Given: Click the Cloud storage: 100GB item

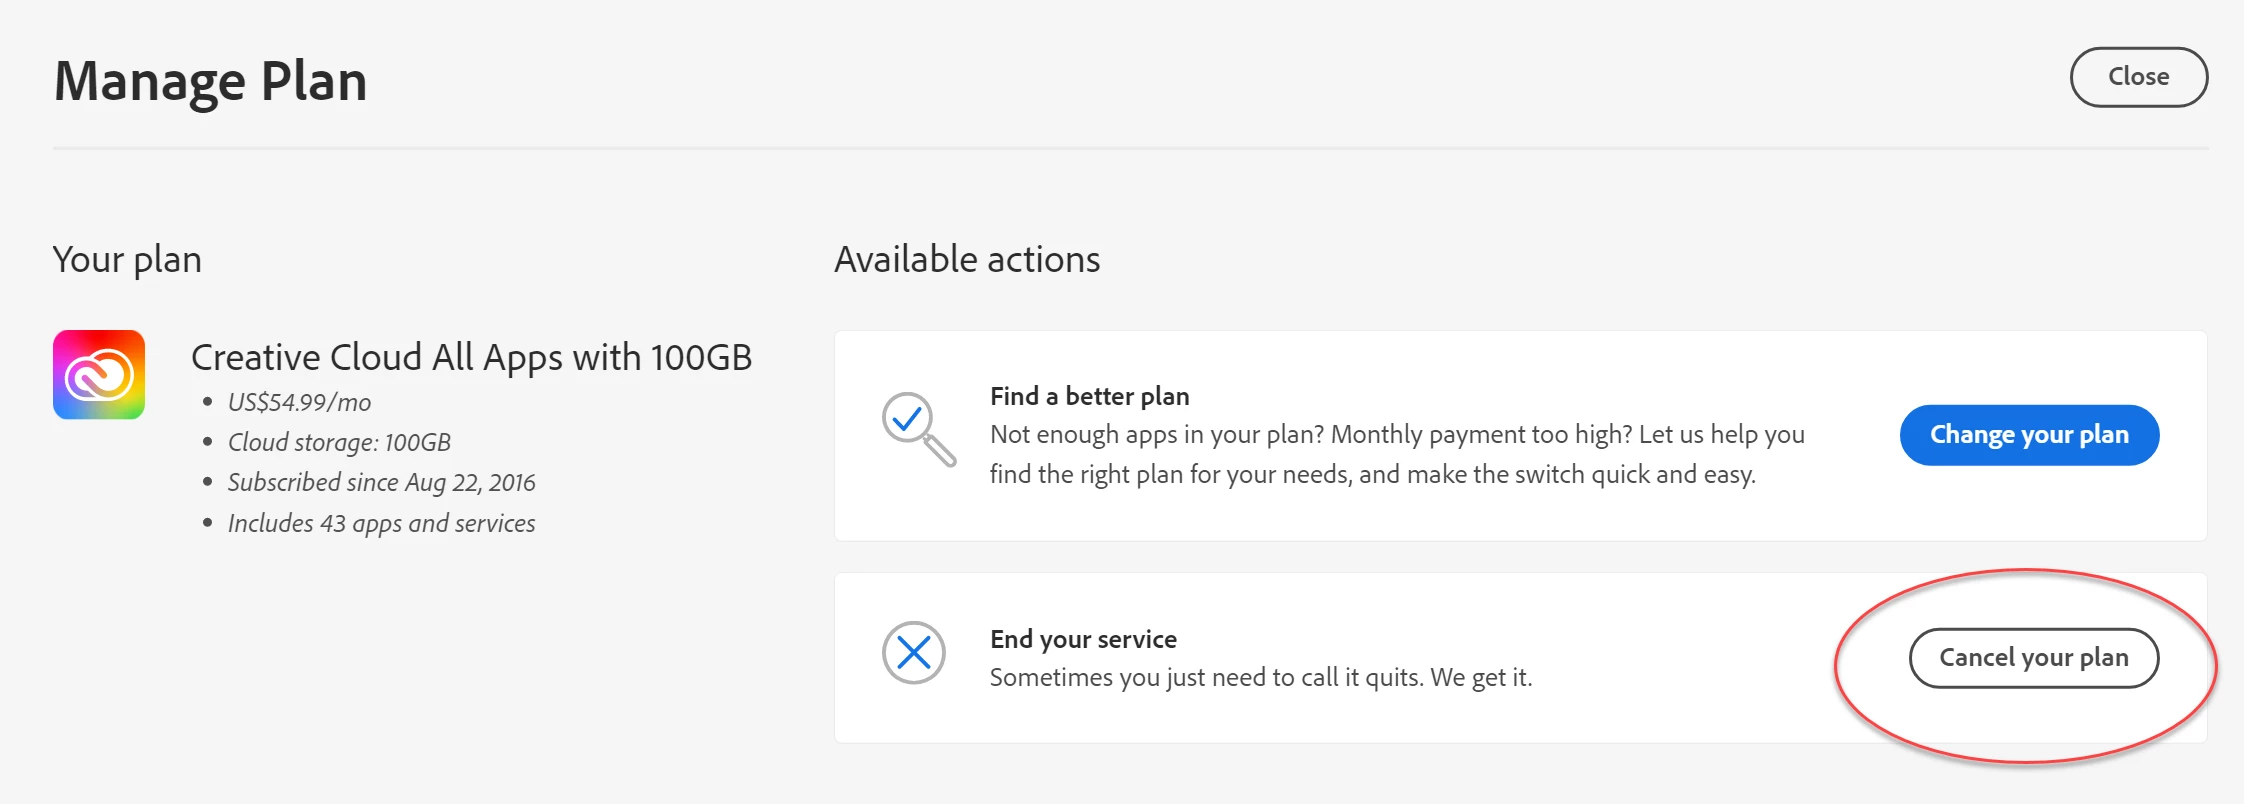Looking at the screenshot, I should click(339, 442).
